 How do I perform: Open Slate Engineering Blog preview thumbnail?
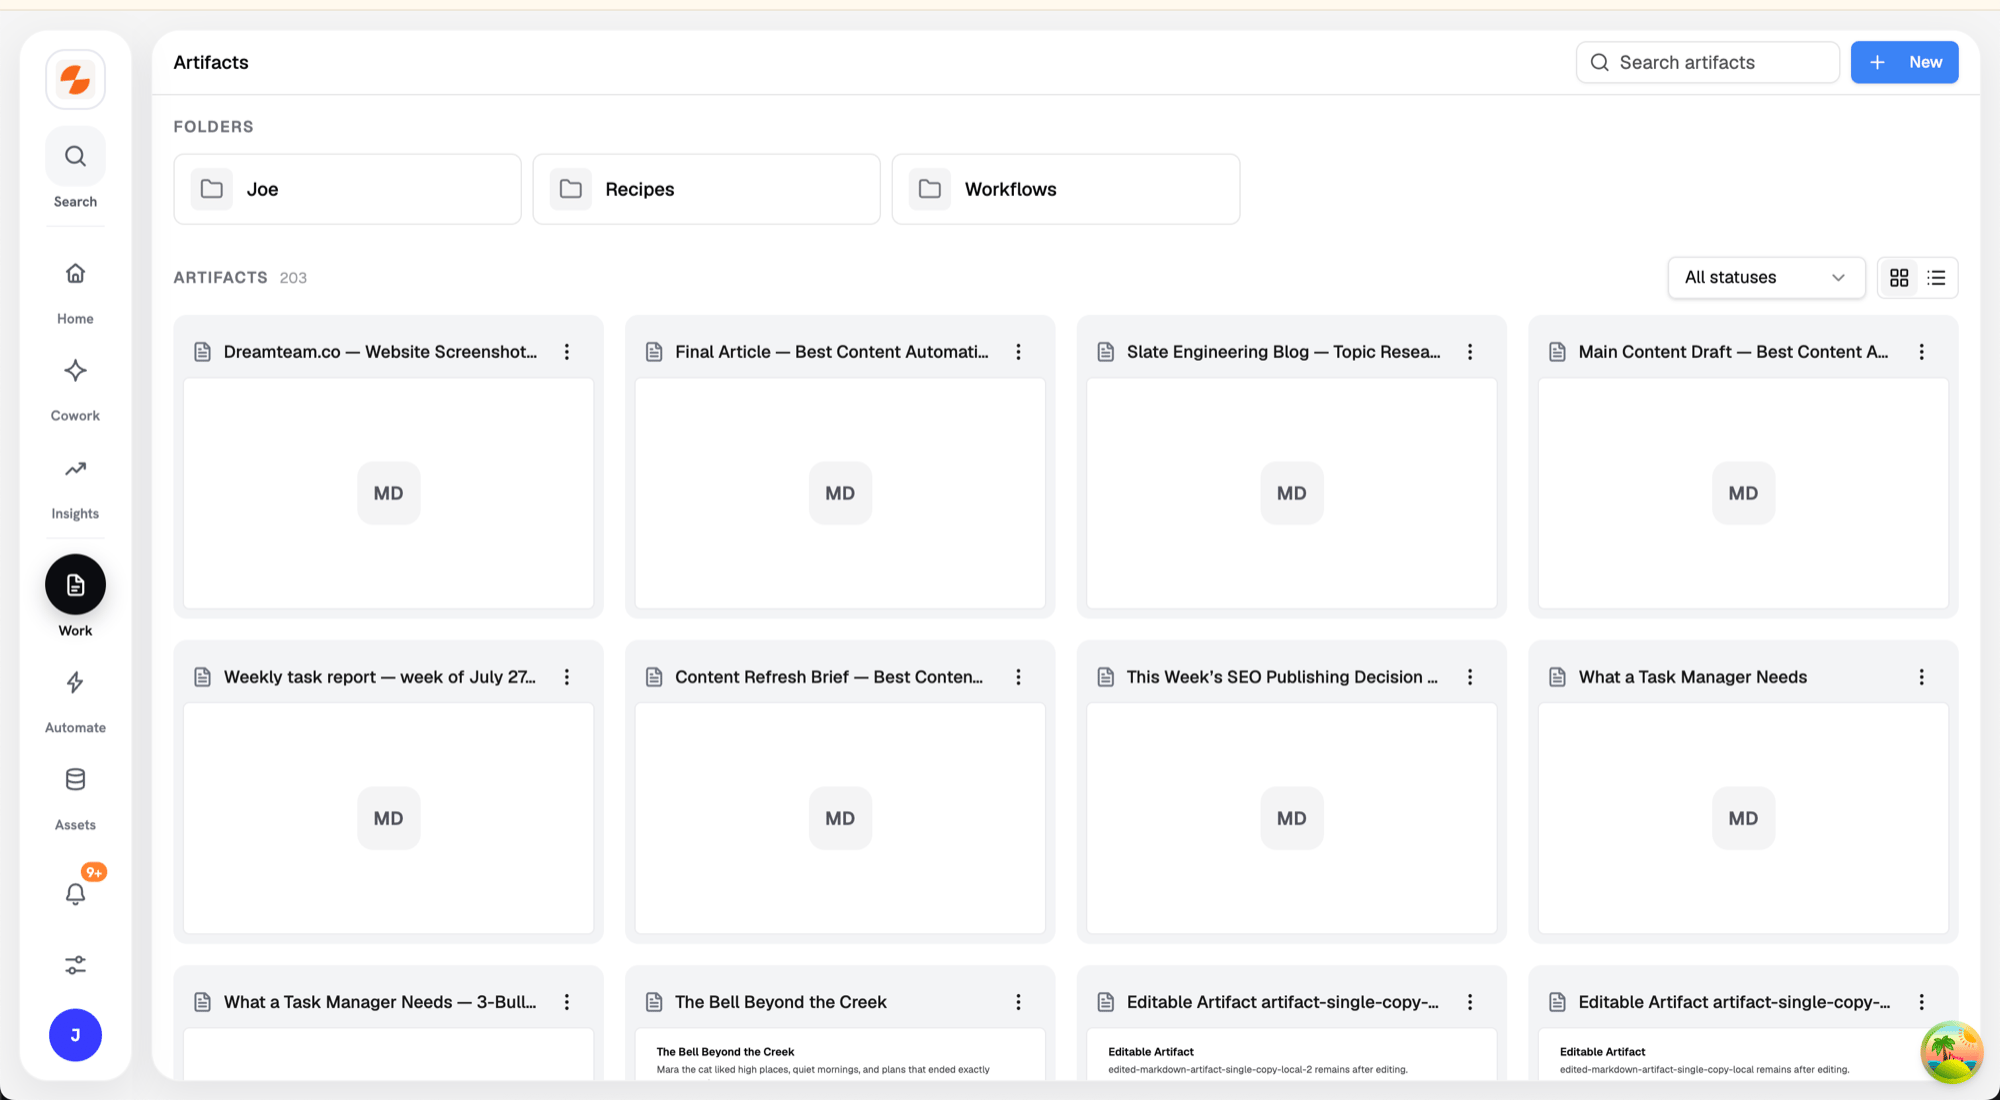pyautogui.click(x=1291, y=493)
